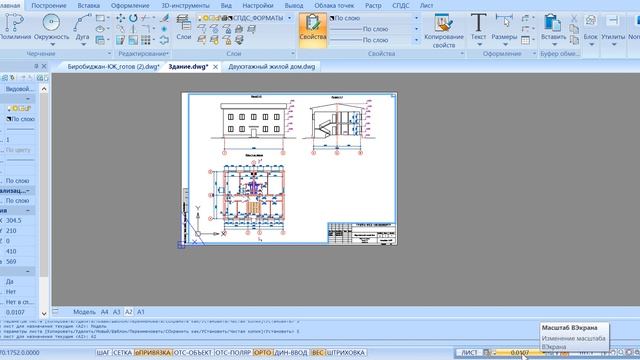640x360 pixels.
Task: Select the Circle (Окружность) tool
Action: pyautogui.click(x=51, y=27)
